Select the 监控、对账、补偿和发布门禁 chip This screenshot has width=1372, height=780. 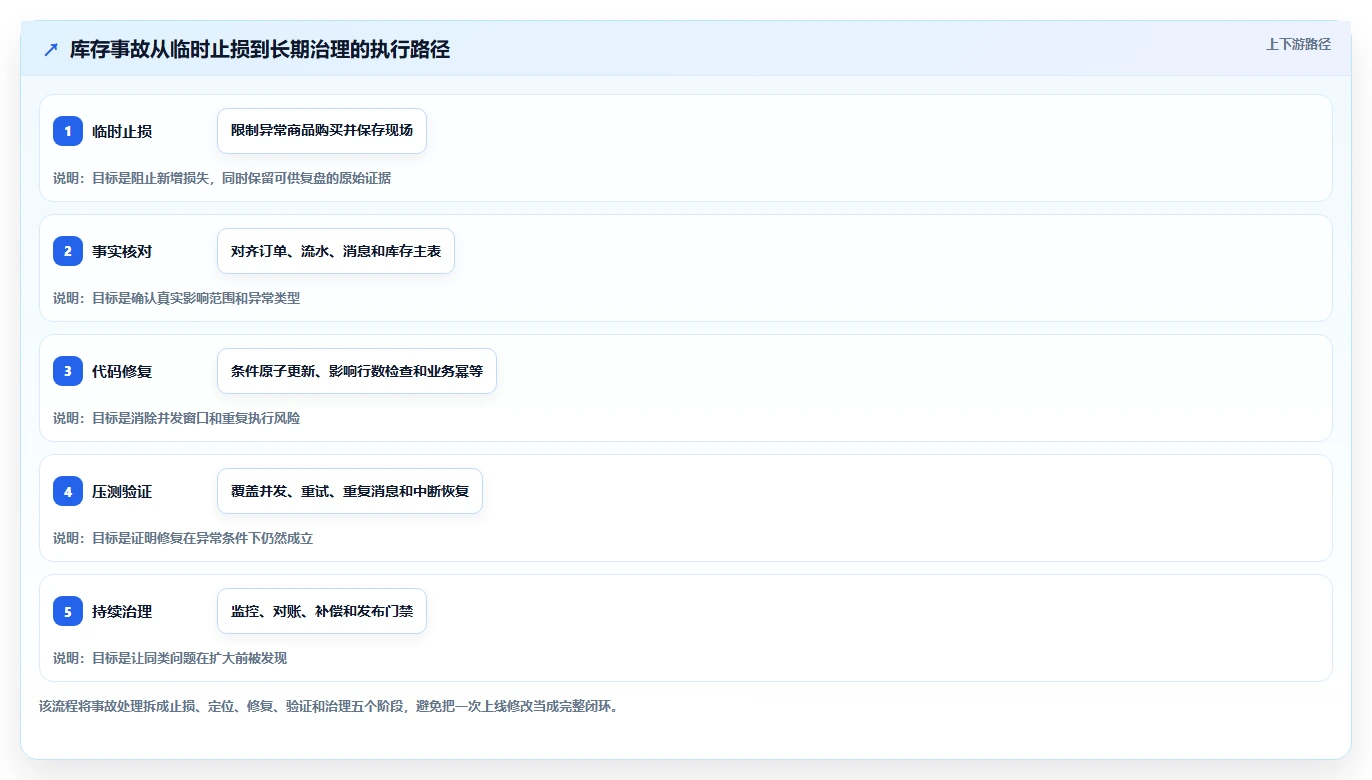pyautogui.click(x=322, y=611)
